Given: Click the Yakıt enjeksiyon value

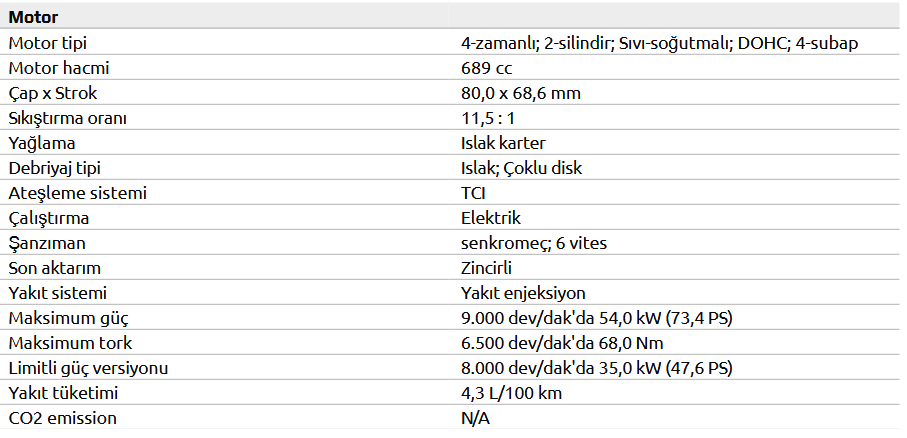Looking at the screenshot, I should tap(523, 293).
